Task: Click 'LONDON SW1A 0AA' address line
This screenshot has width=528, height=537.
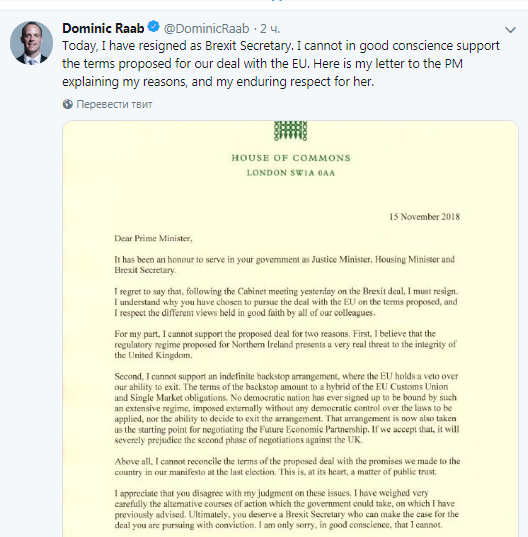Action: [x=291, y=173]
